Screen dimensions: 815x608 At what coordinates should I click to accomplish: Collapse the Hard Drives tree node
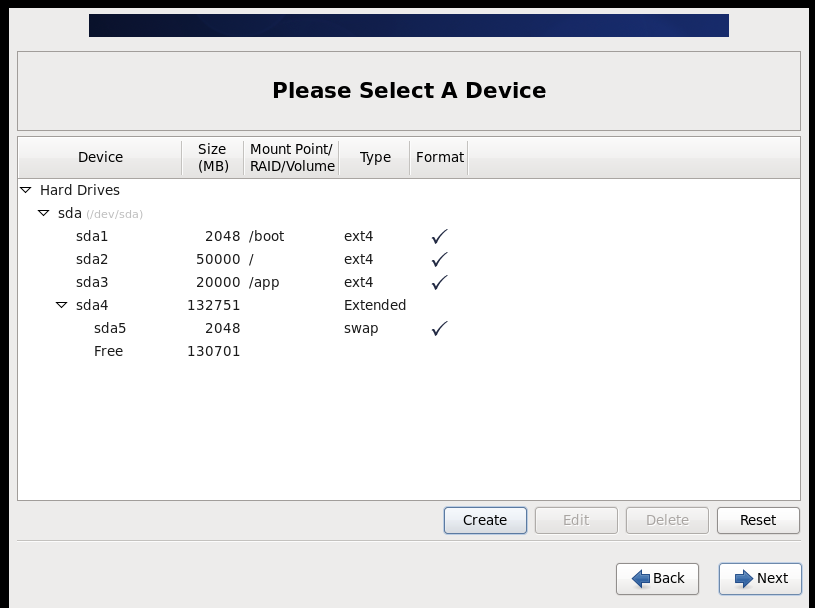pyautogui.click(x=25, y=190)
